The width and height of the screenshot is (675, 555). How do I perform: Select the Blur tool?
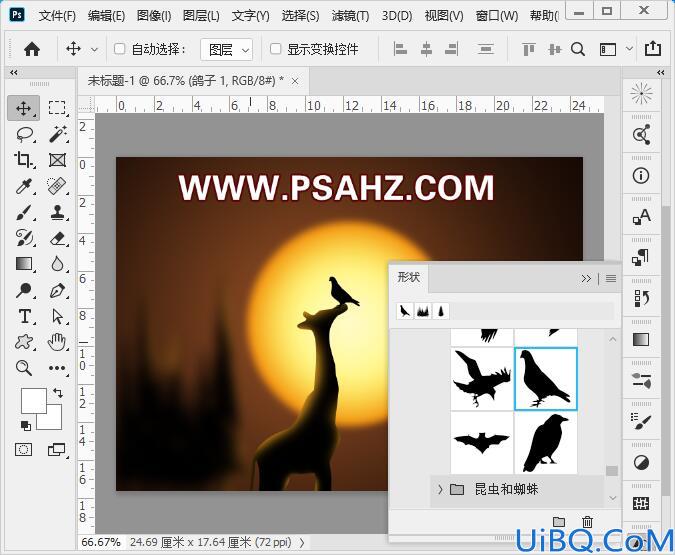(57, 264)
